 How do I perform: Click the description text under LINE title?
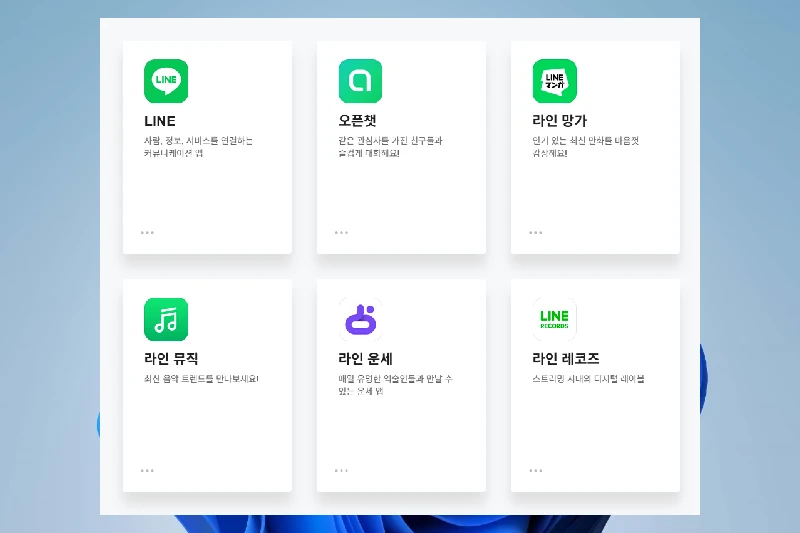198,147
